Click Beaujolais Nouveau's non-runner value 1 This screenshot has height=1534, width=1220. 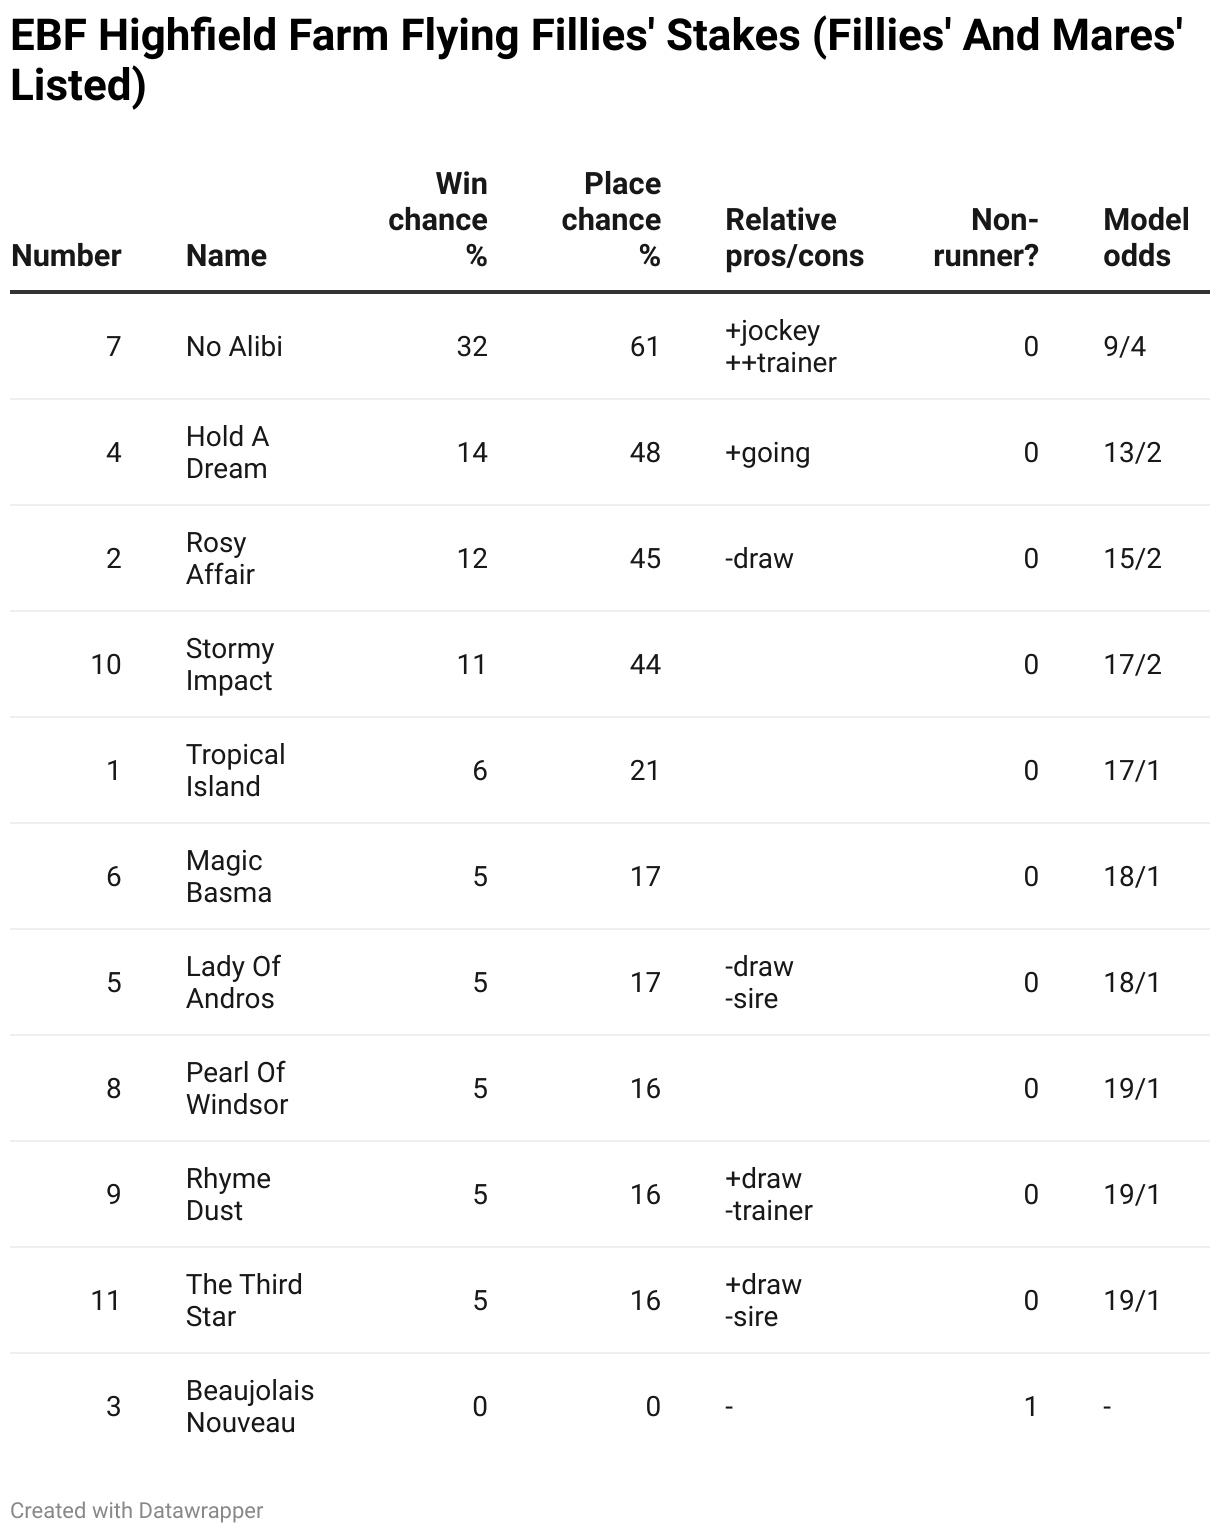1030,1406
